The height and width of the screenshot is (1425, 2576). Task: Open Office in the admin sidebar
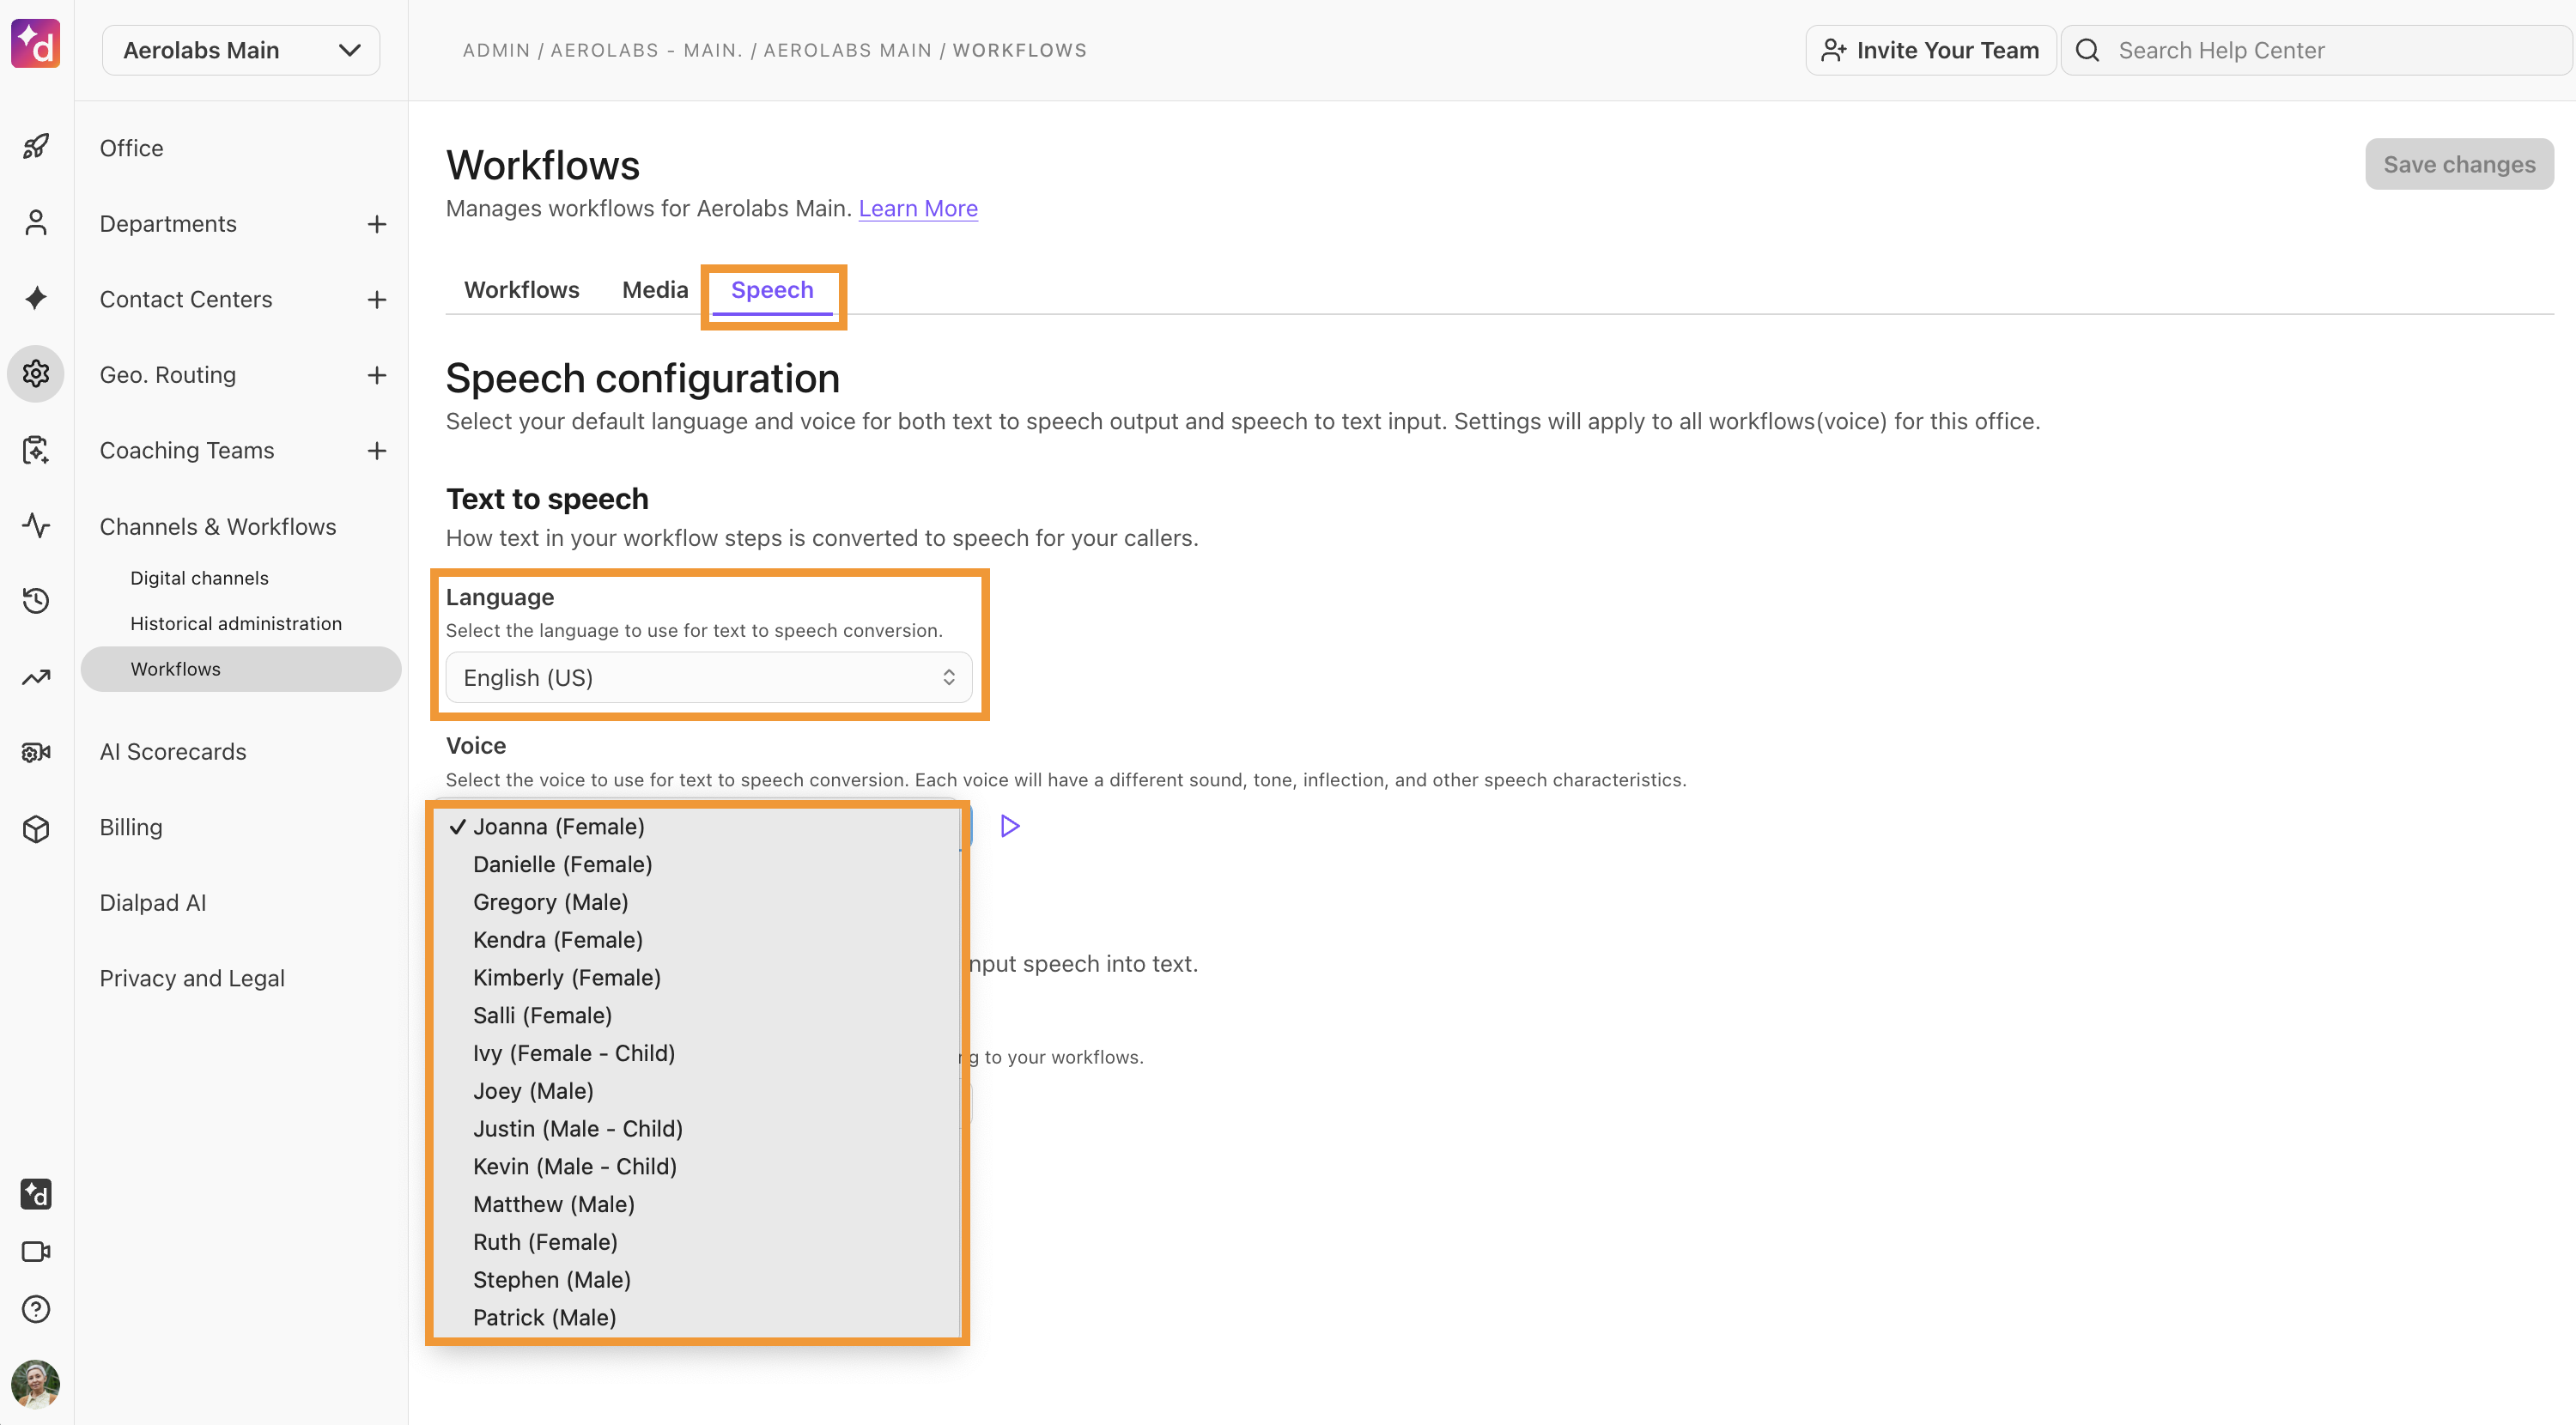(x=131, y=148)
